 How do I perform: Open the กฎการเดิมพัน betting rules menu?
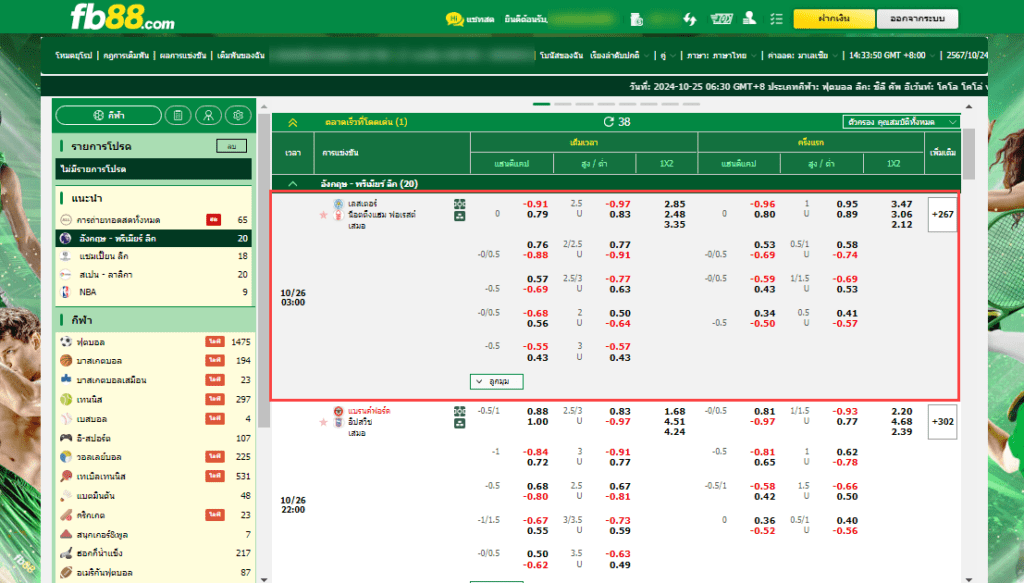coord(126,55)
